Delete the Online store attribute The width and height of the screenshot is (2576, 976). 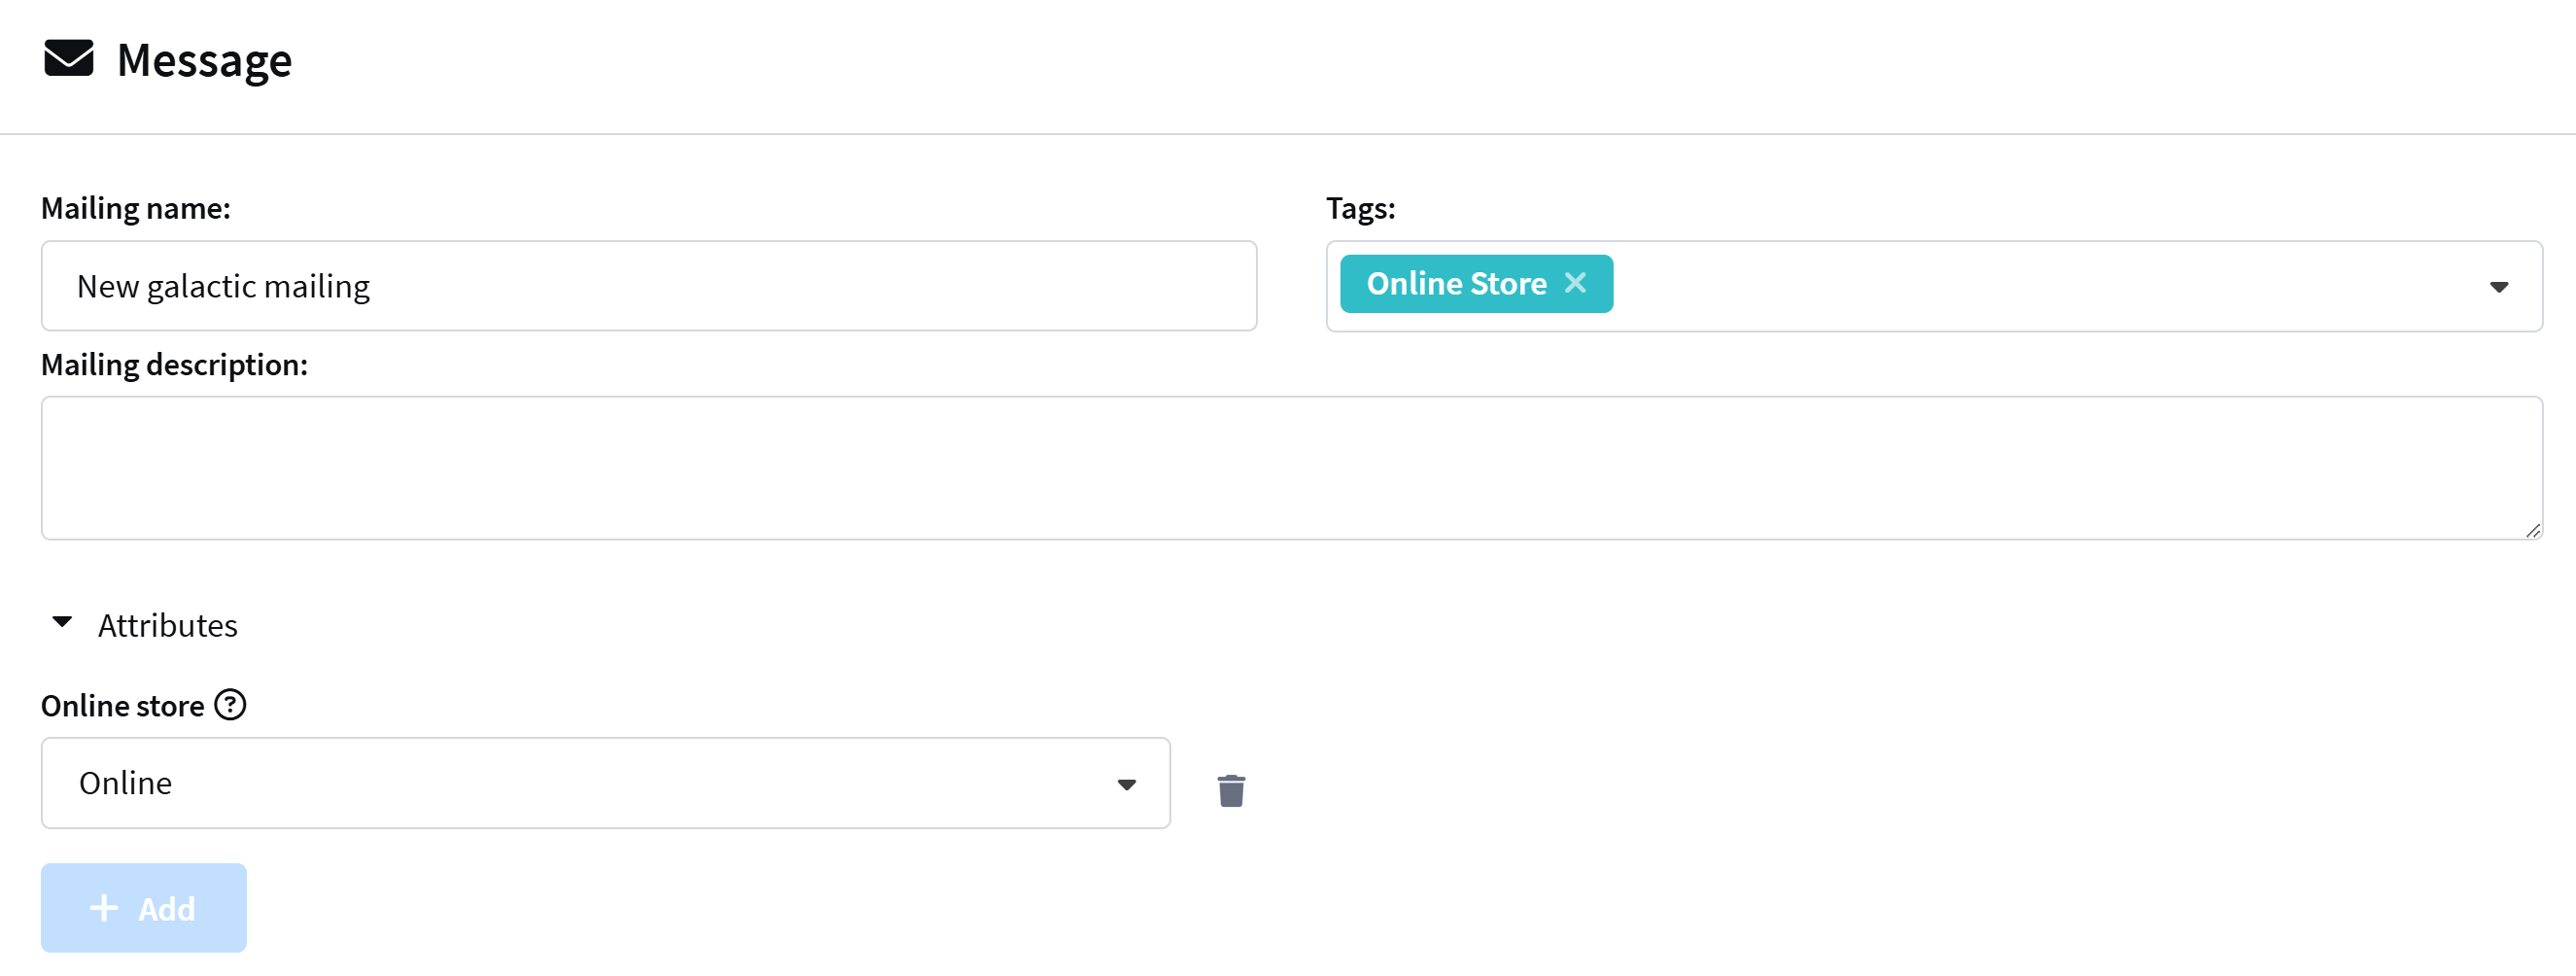[1231, 790]
